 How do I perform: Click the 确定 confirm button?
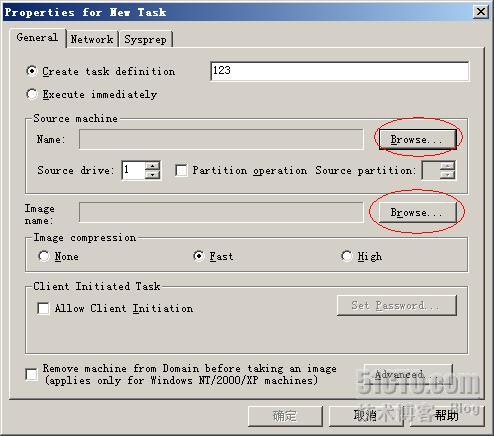coord(285,416)
